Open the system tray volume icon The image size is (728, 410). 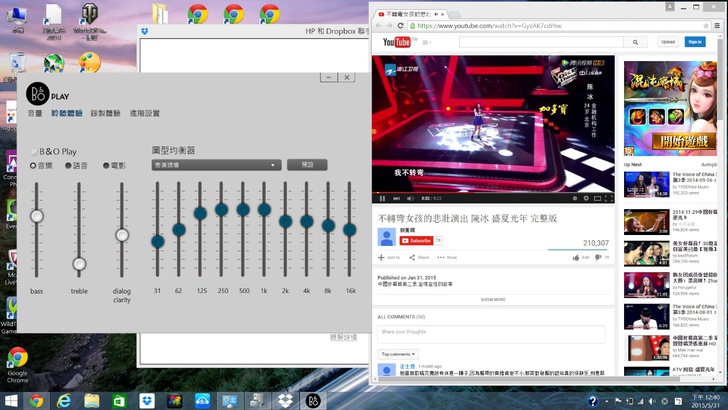652,401
